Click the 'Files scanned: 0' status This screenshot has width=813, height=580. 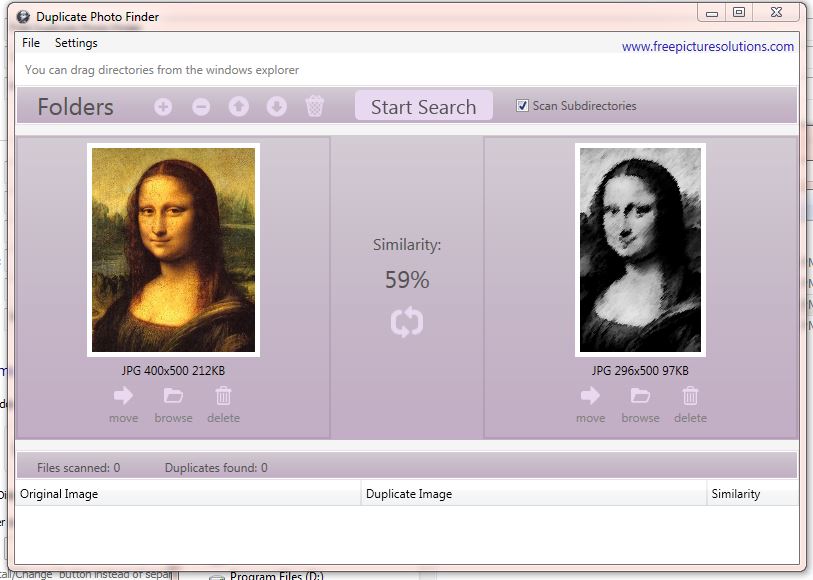(x=78, y=468)
